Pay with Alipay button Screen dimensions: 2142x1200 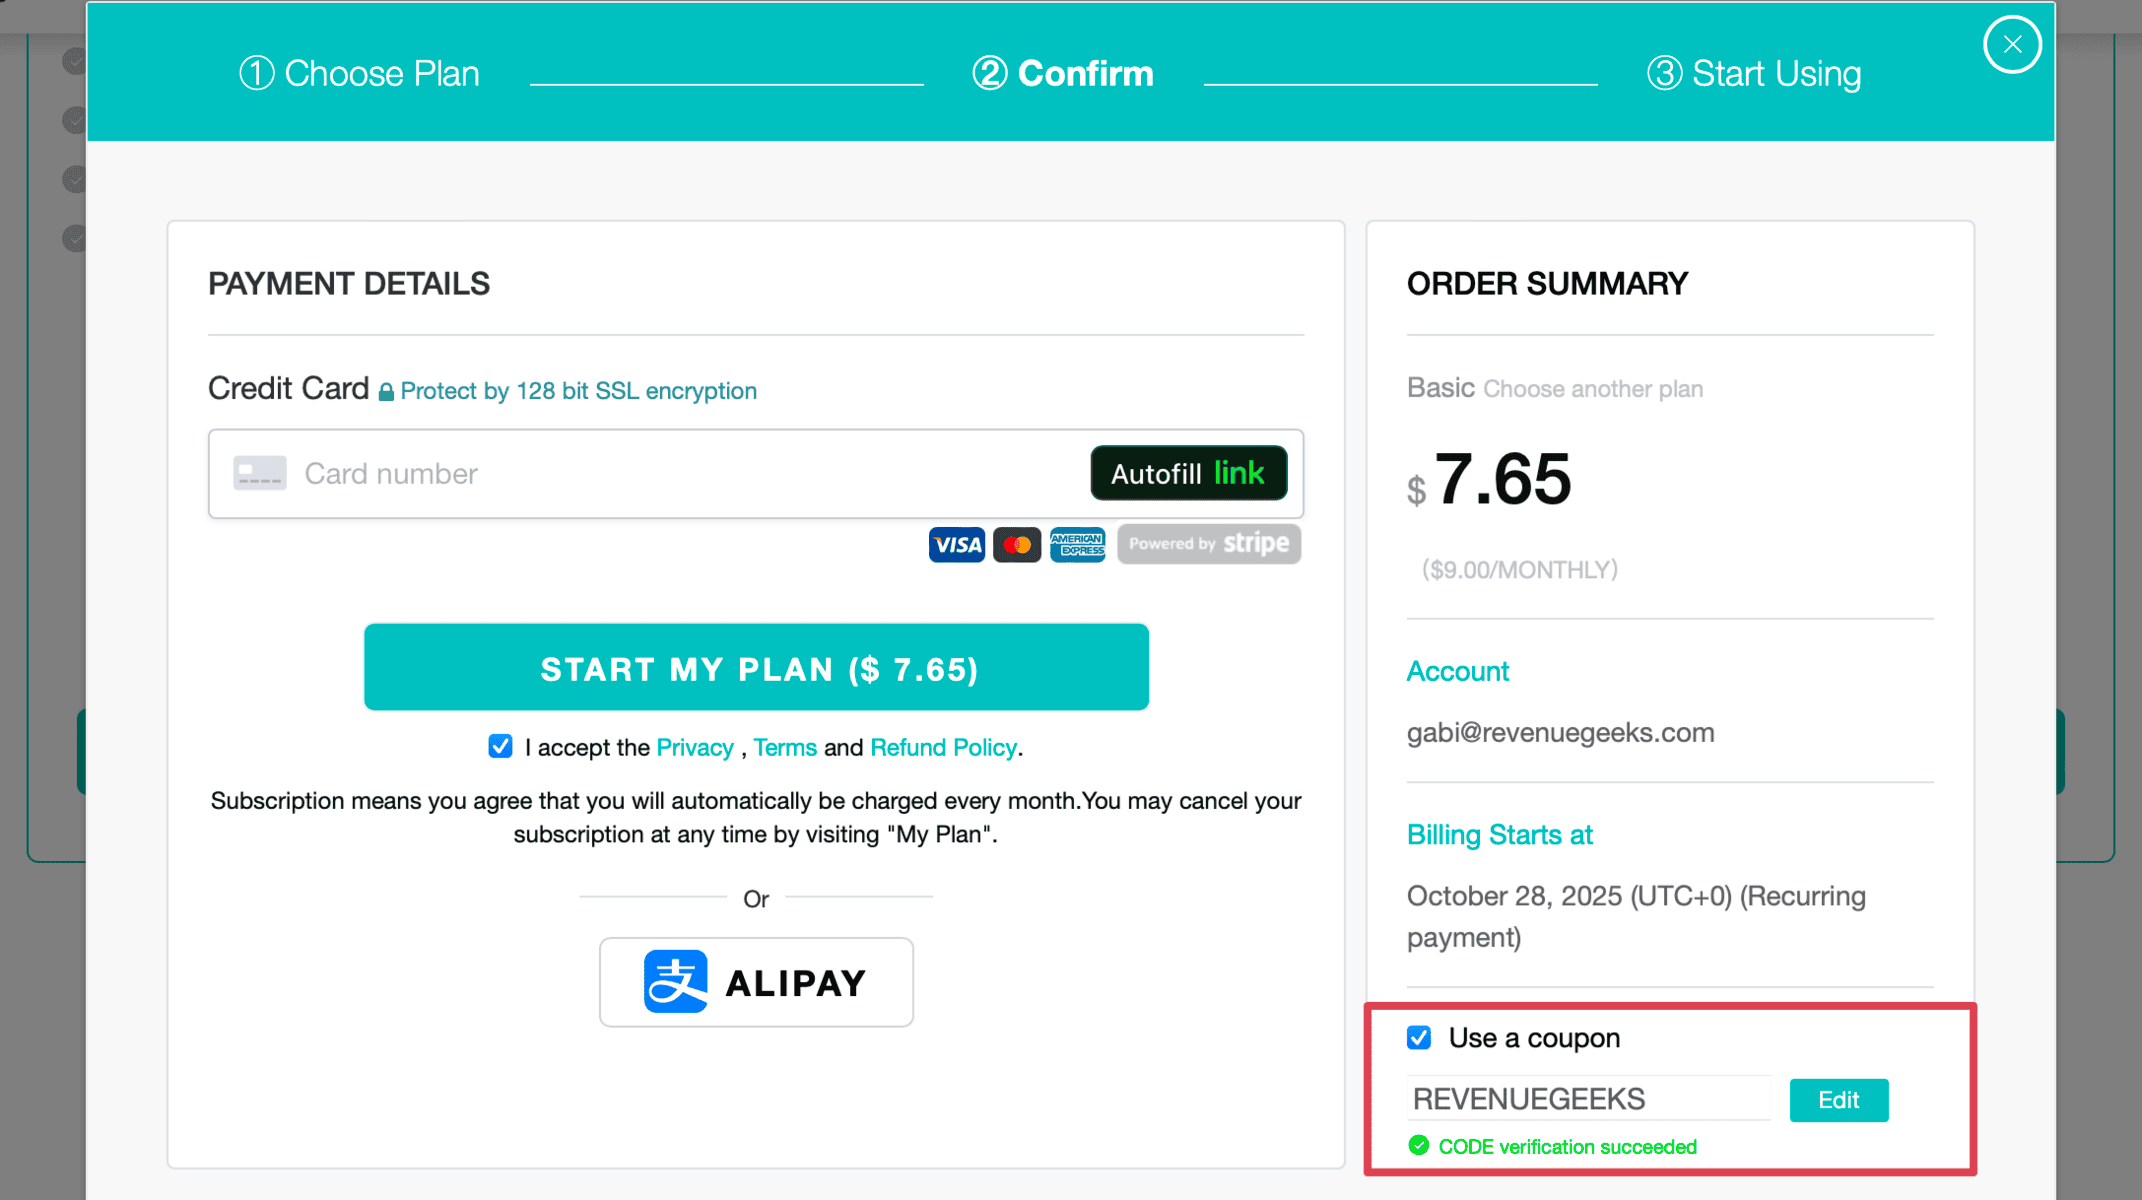click(x=756, y=982)
